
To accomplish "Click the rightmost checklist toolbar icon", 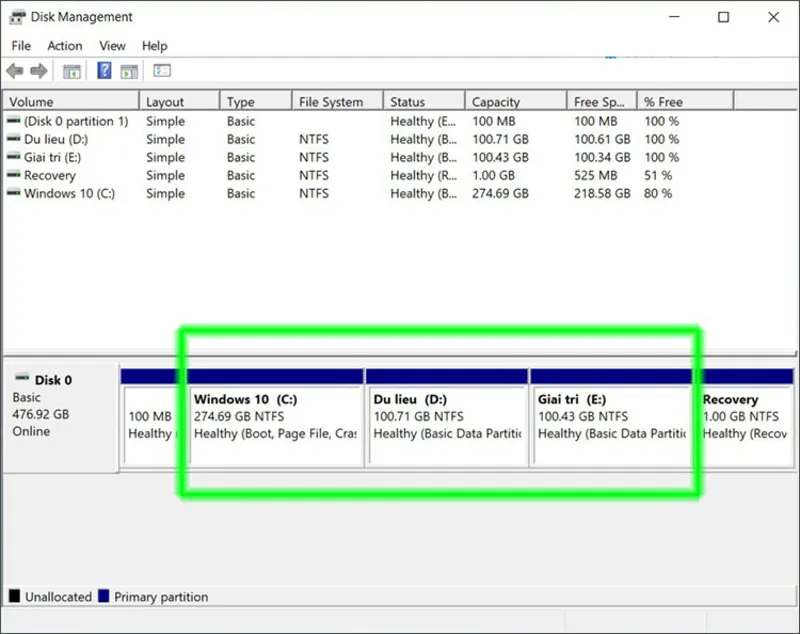I will tap(162, 70).
